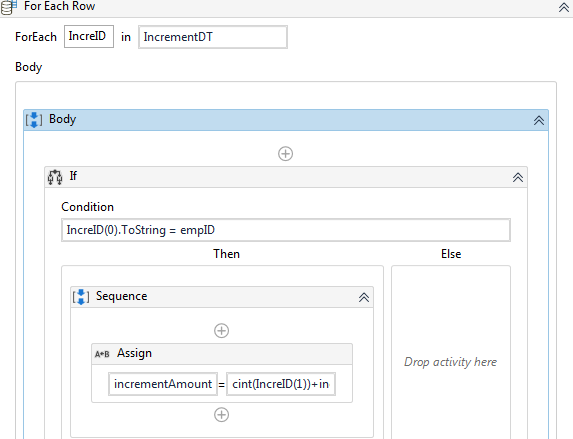This screenshot has height=439, width=573.
Task: Collapse the If activity
Action: coord(517,177)
